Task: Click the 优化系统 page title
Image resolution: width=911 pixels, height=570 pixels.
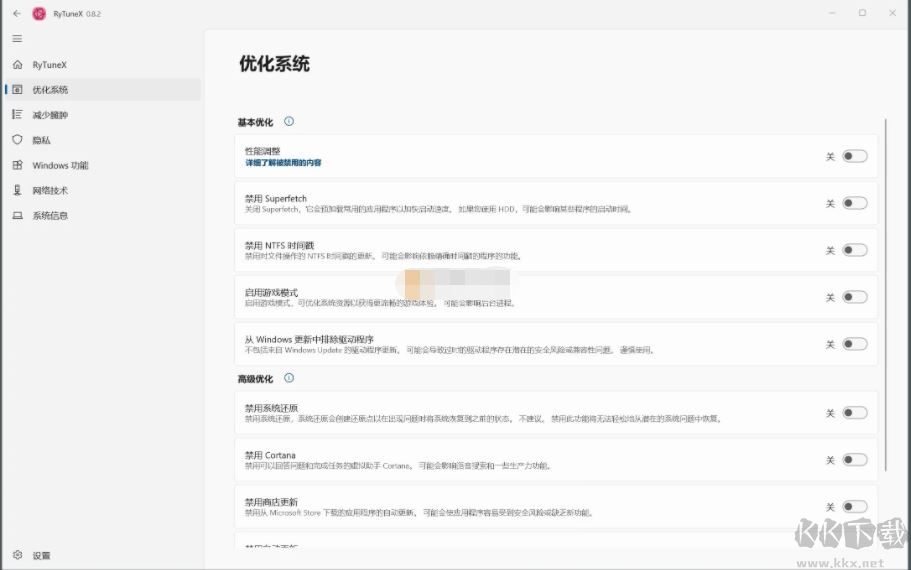Action: point(274,63)
